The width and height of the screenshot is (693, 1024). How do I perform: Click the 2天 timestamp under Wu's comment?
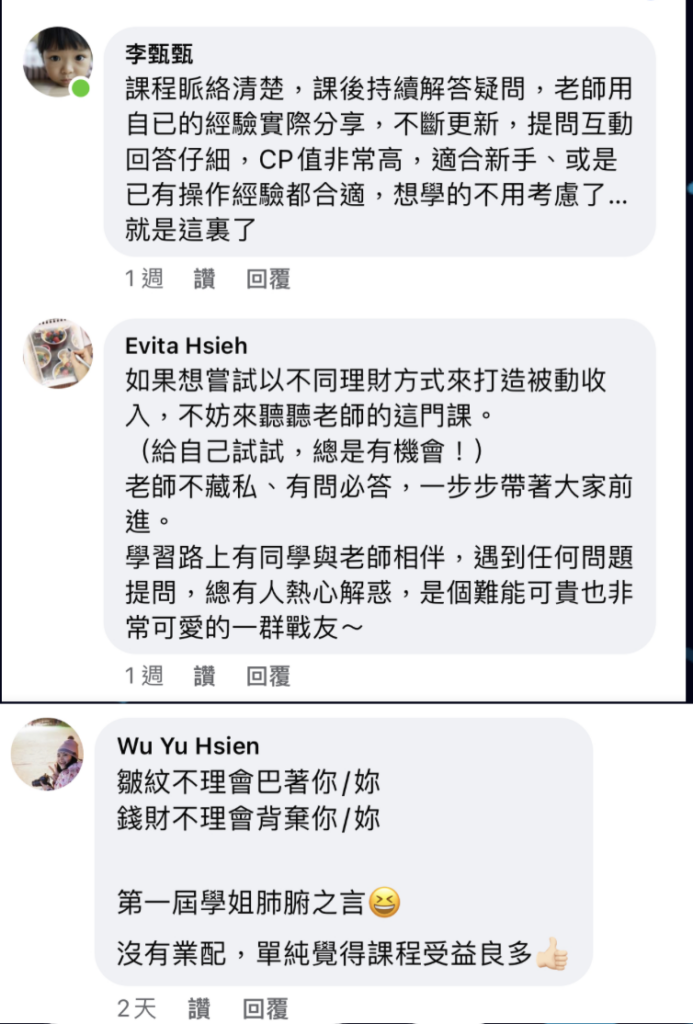(137, 1008)
